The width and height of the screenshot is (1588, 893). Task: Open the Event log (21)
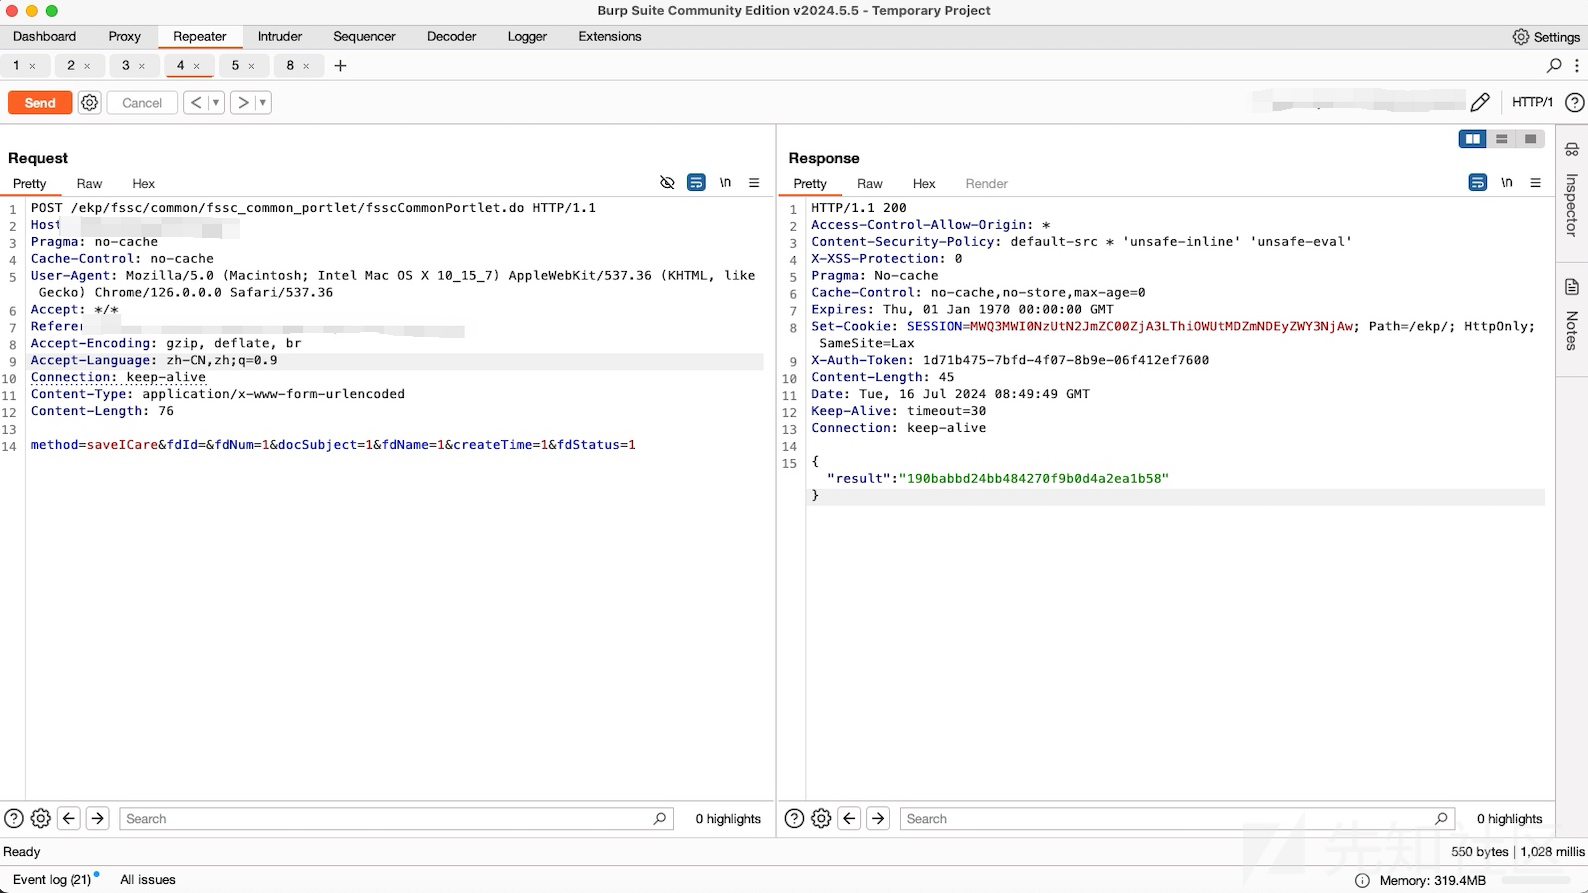pyautogui.click(x=53, y=879)
